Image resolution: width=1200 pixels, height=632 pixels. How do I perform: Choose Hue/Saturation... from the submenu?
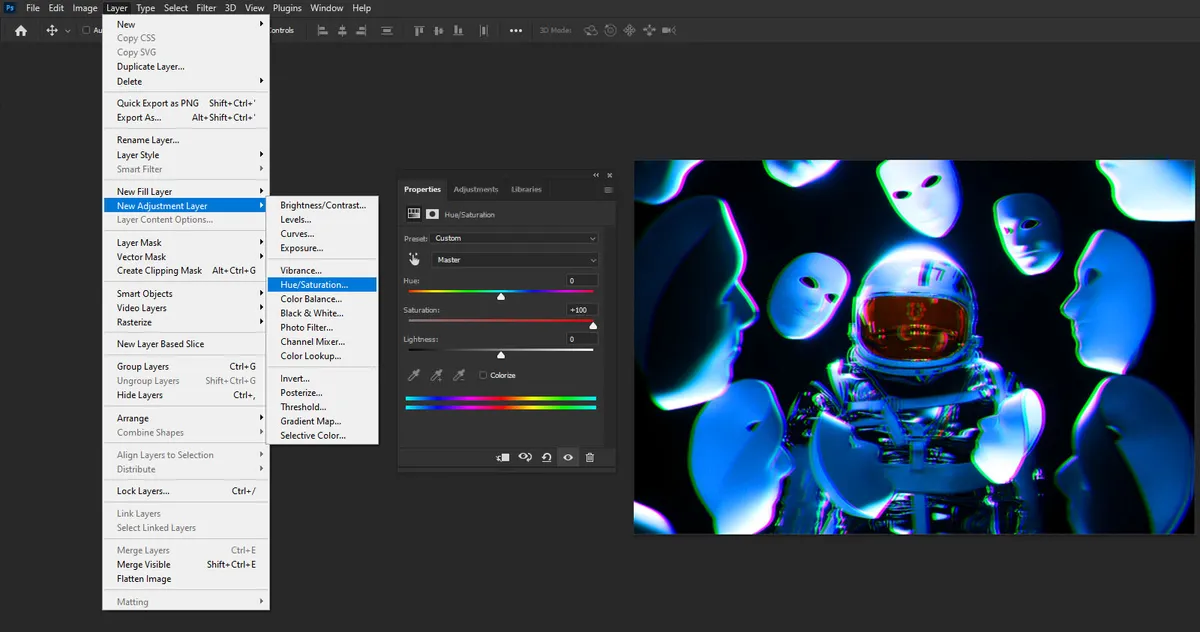tap(323, 284)
